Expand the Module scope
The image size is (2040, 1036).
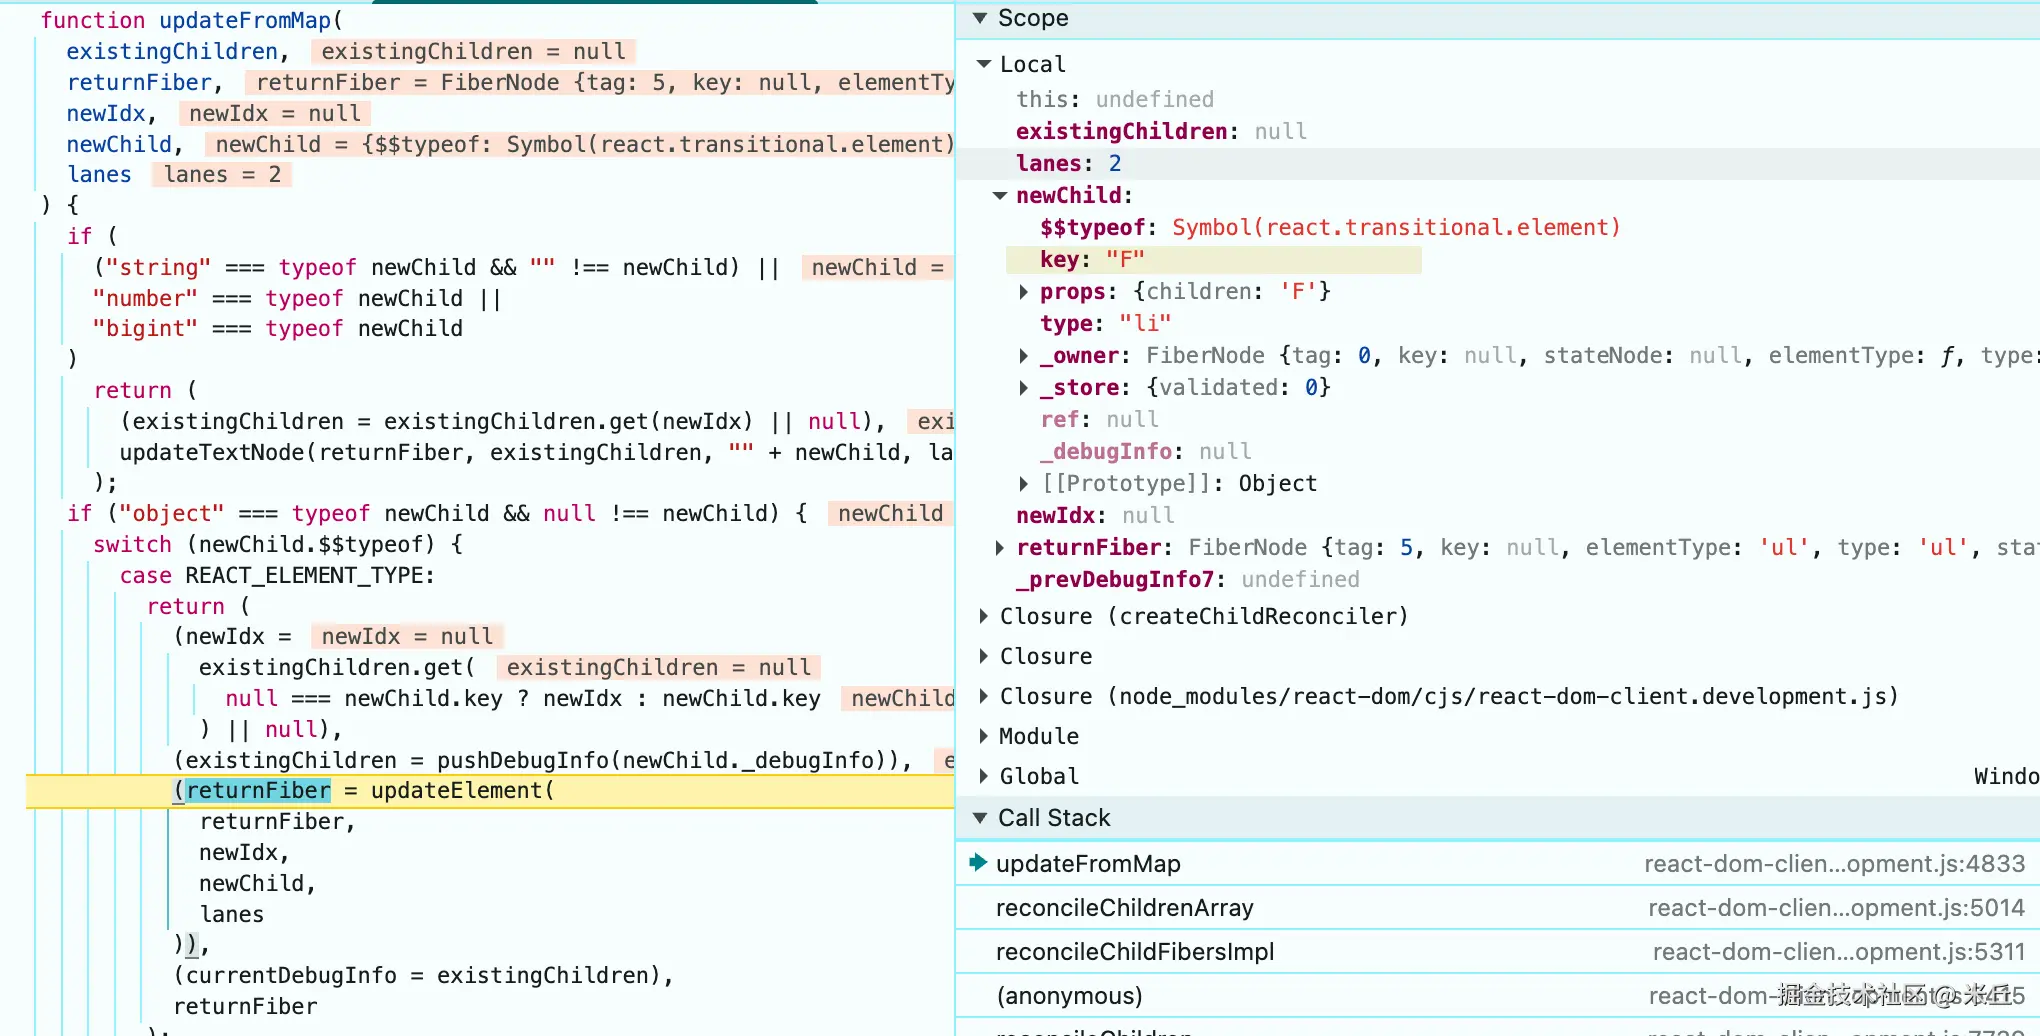click(984, 736)
